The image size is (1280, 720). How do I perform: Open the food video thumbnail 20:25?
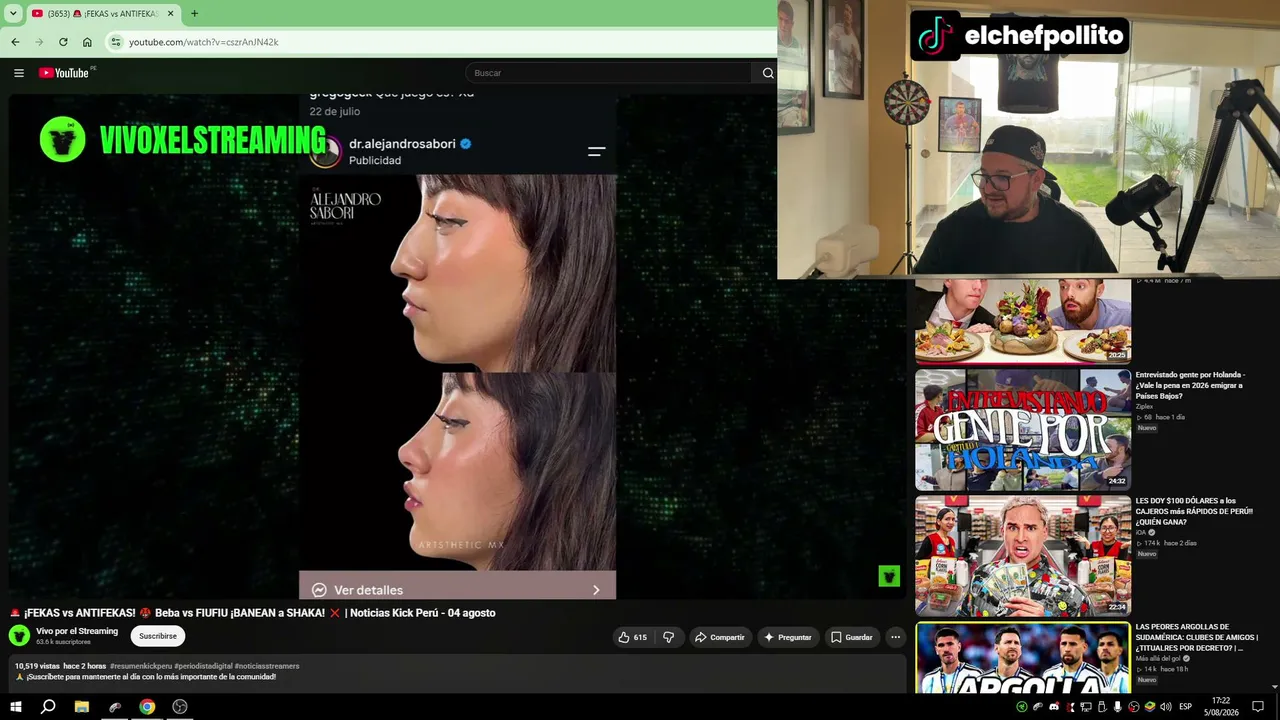pos(1023,321)
